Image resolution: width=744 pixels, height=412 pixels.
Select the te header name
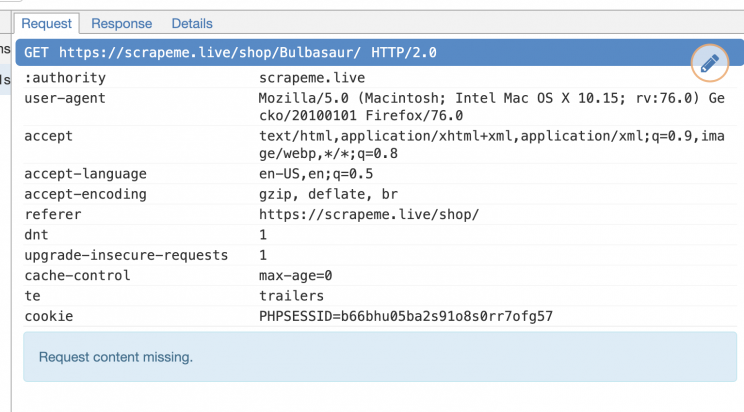pyautogui.click(x=32, y=296)
